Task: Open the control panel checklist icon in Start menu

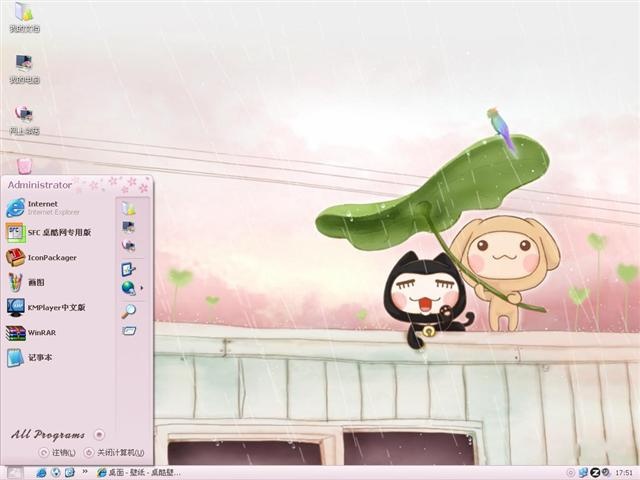Action: (129, 269)
